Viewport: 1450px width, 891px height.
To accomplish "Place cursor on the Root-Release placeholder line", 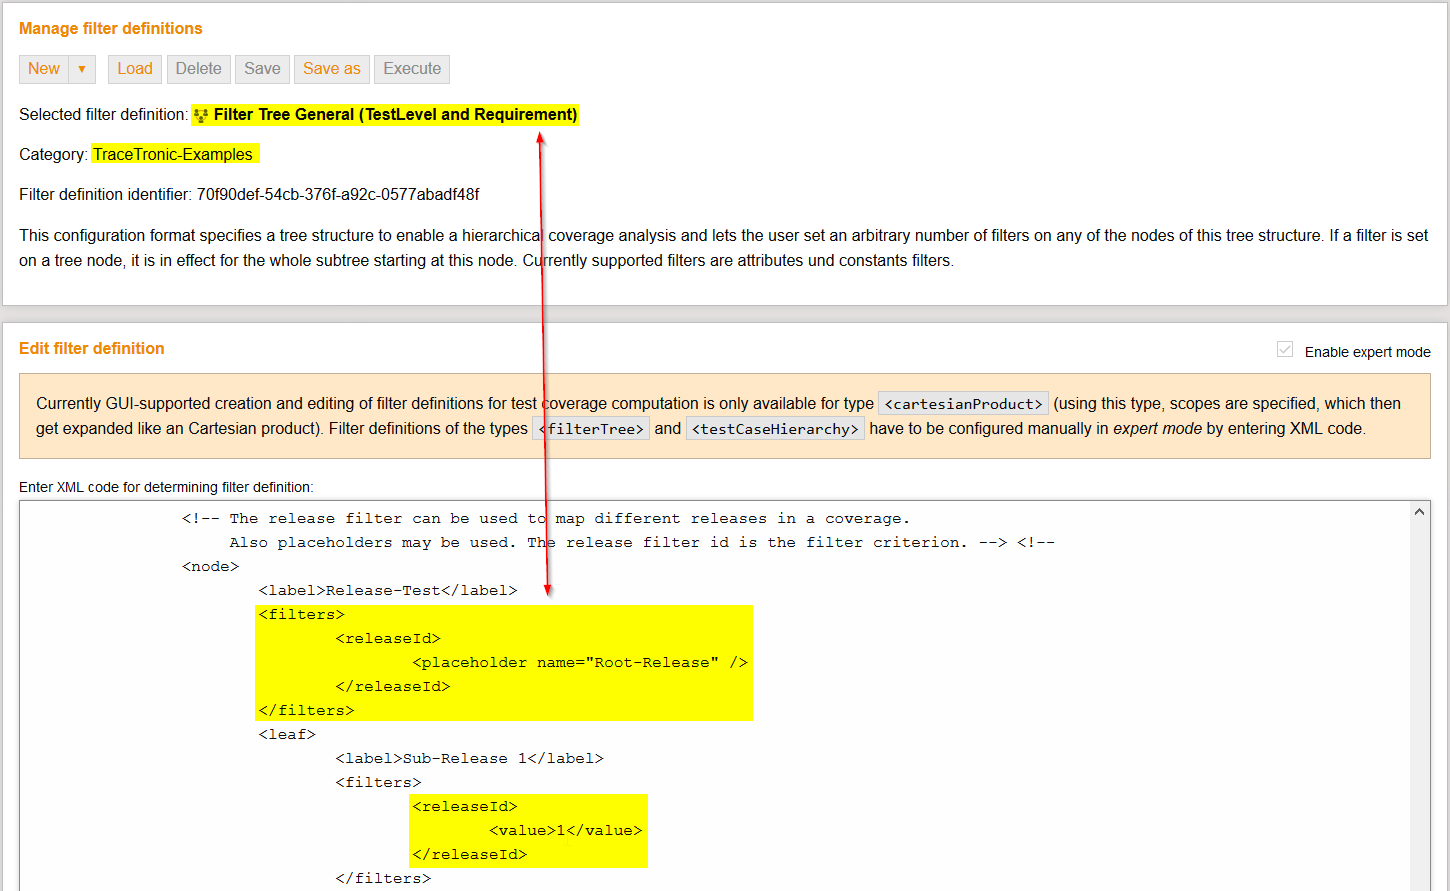I will [580, 663].
